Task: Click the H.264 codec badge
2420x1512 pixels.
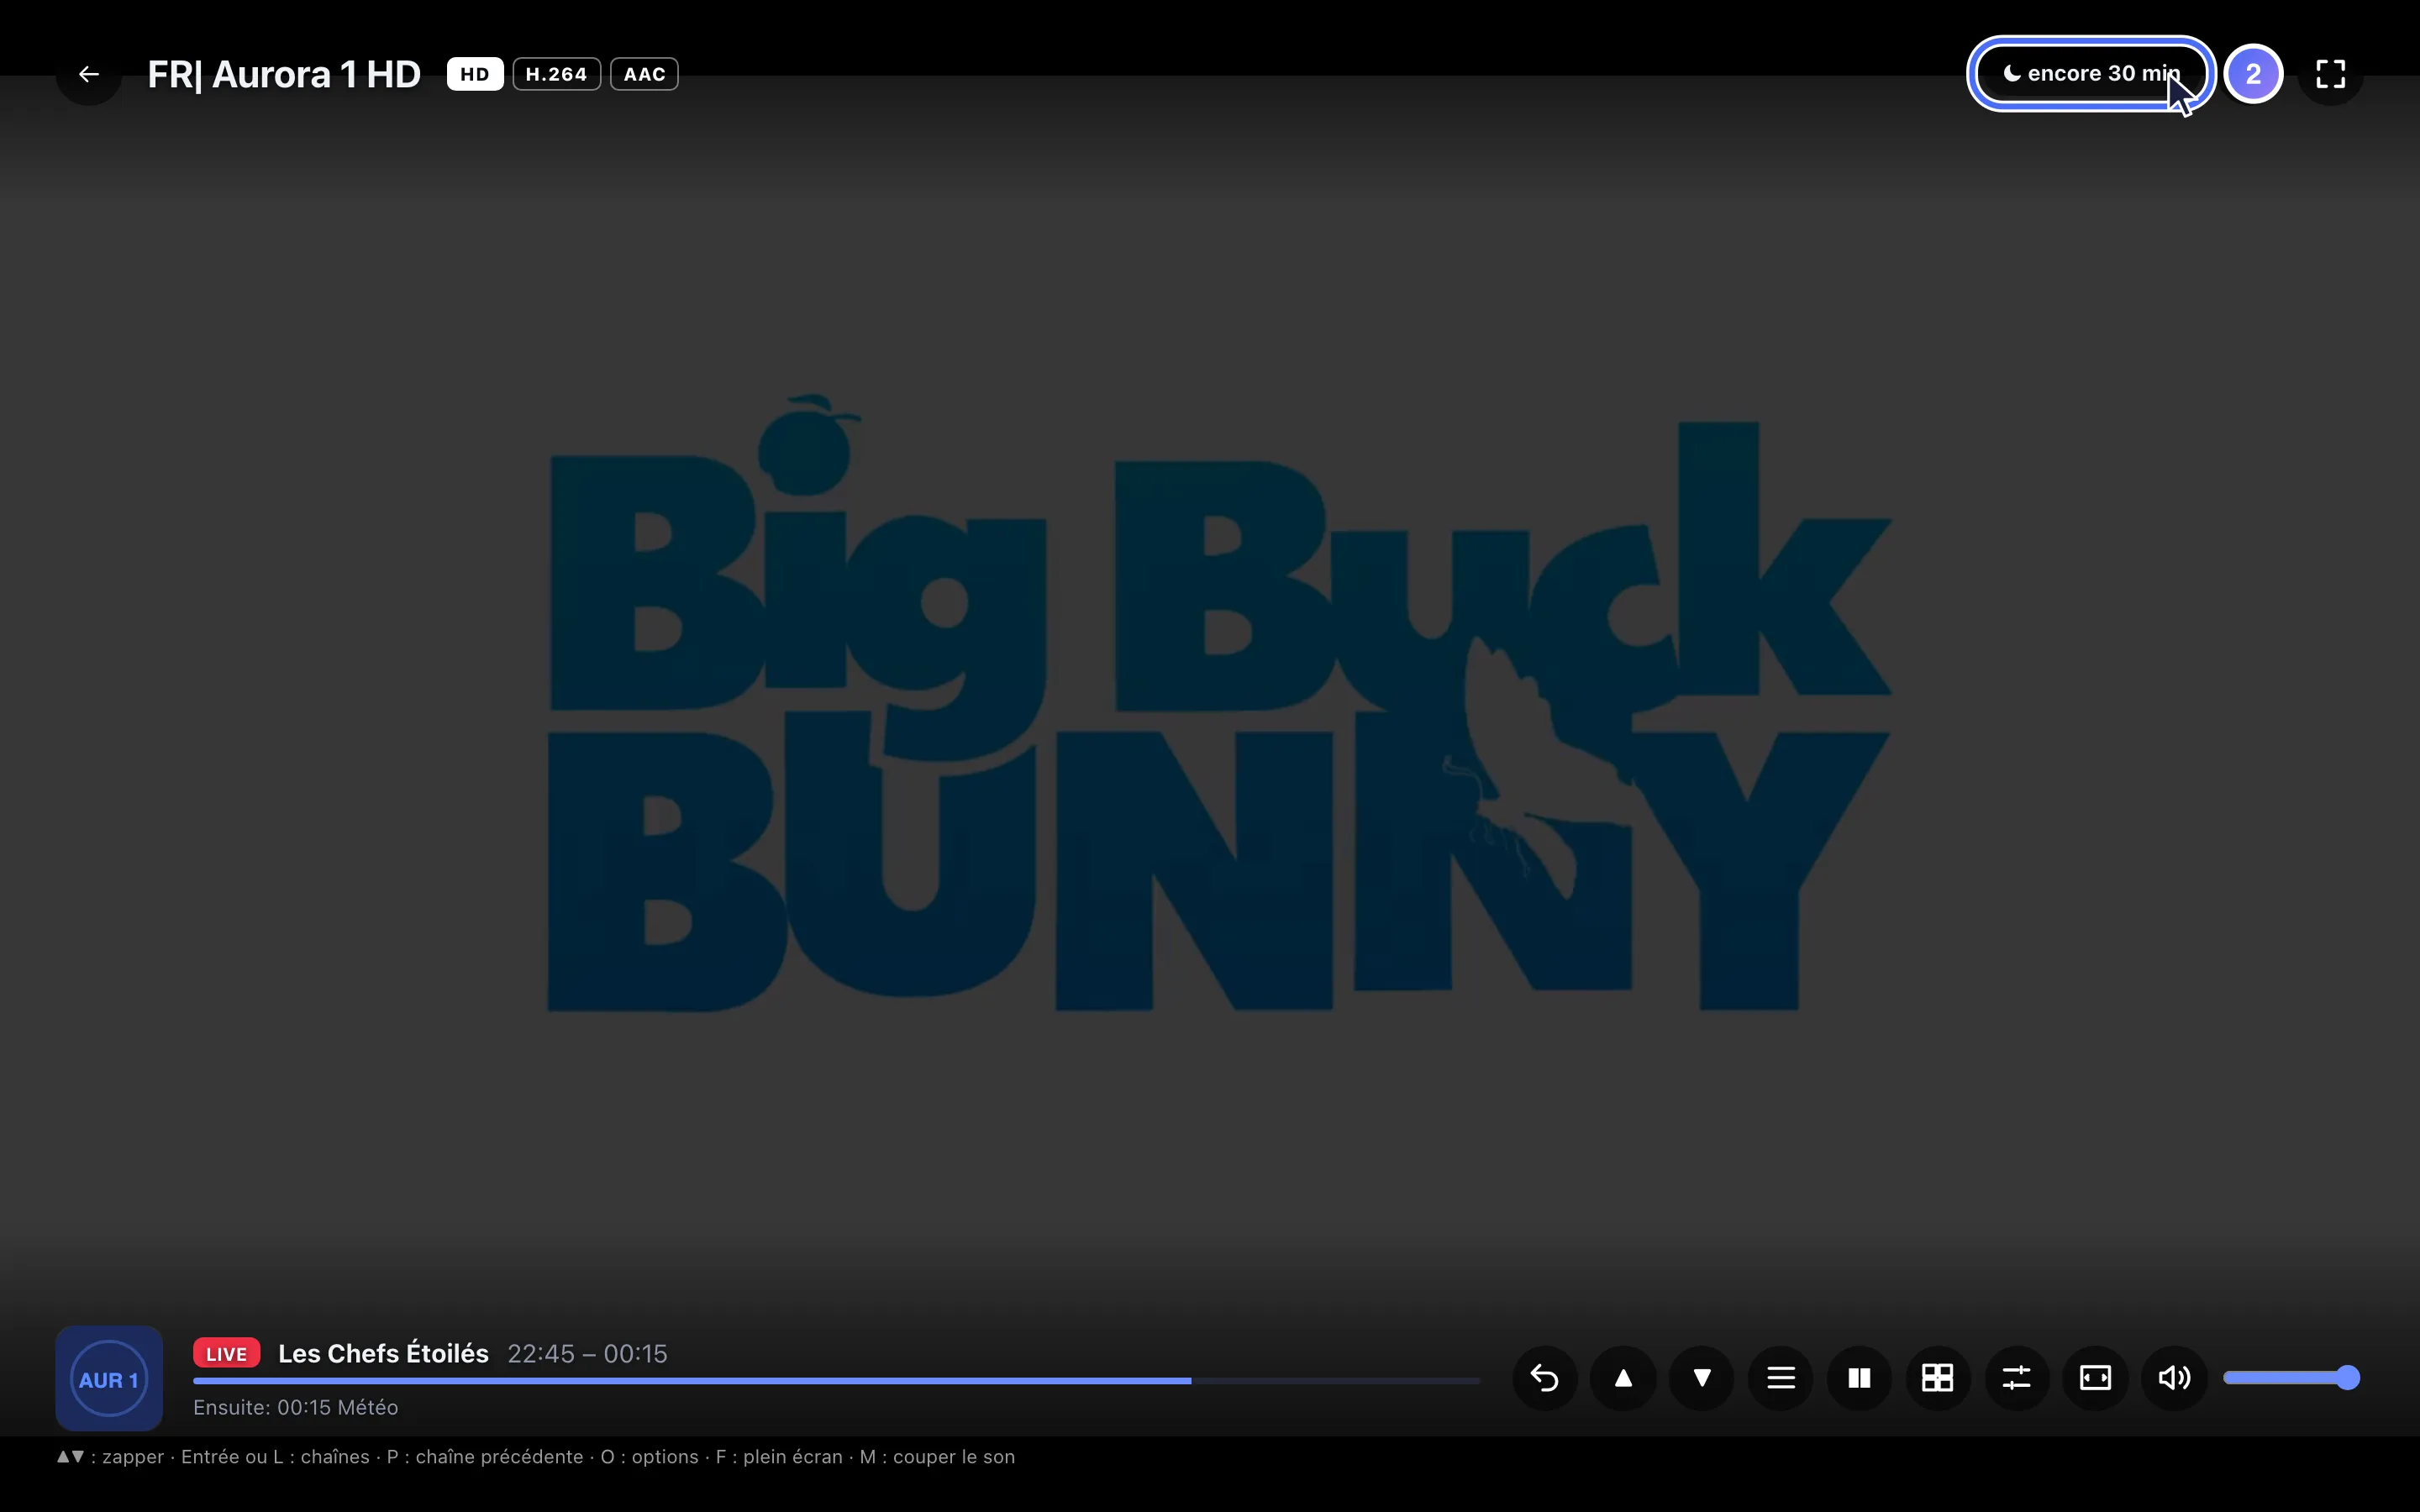Action: pyautogui.click(x=557, y=74)
